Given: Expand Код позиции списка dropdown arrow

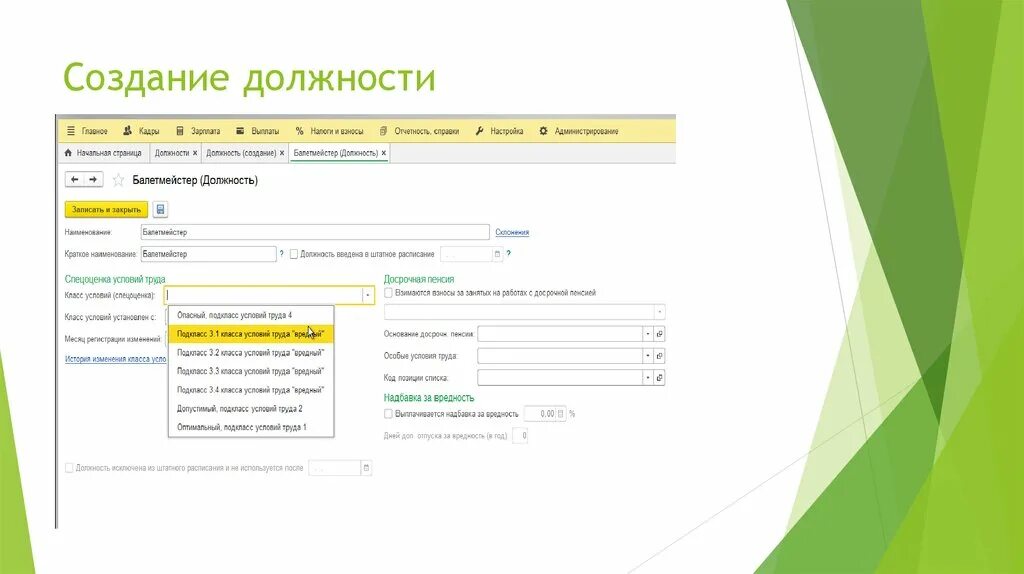Looking at the screenshot, I should point(648,377).
